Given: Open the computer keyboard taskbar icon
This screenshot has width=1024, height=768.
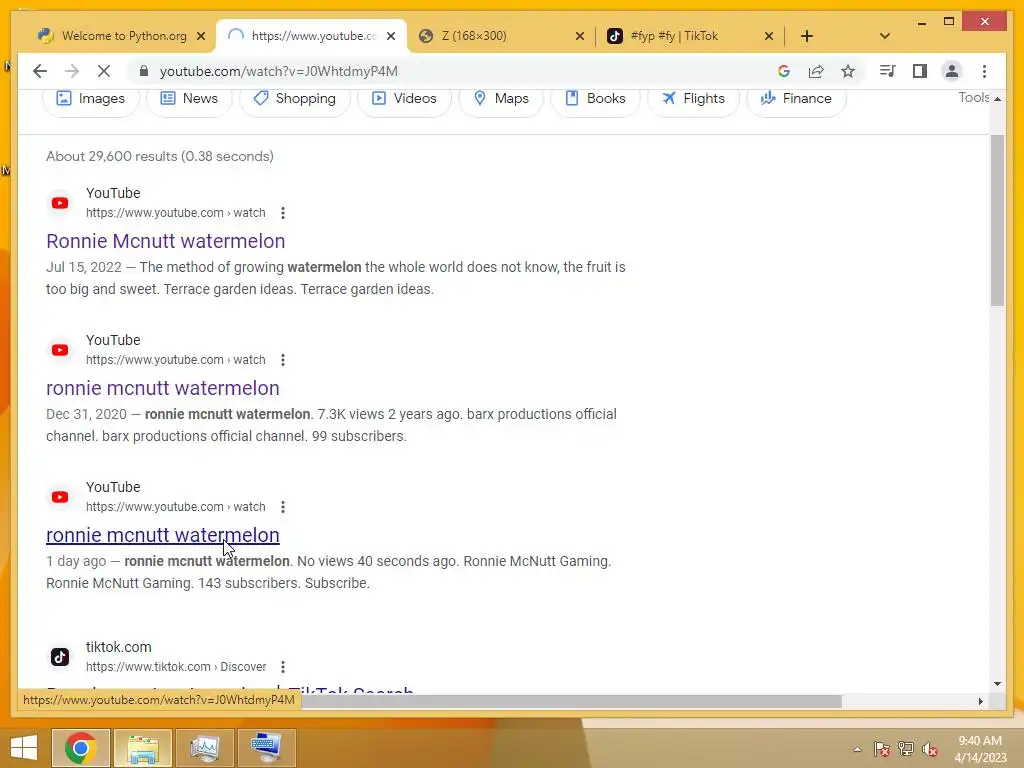Looking at the screenshot, I should coord(267,748).
